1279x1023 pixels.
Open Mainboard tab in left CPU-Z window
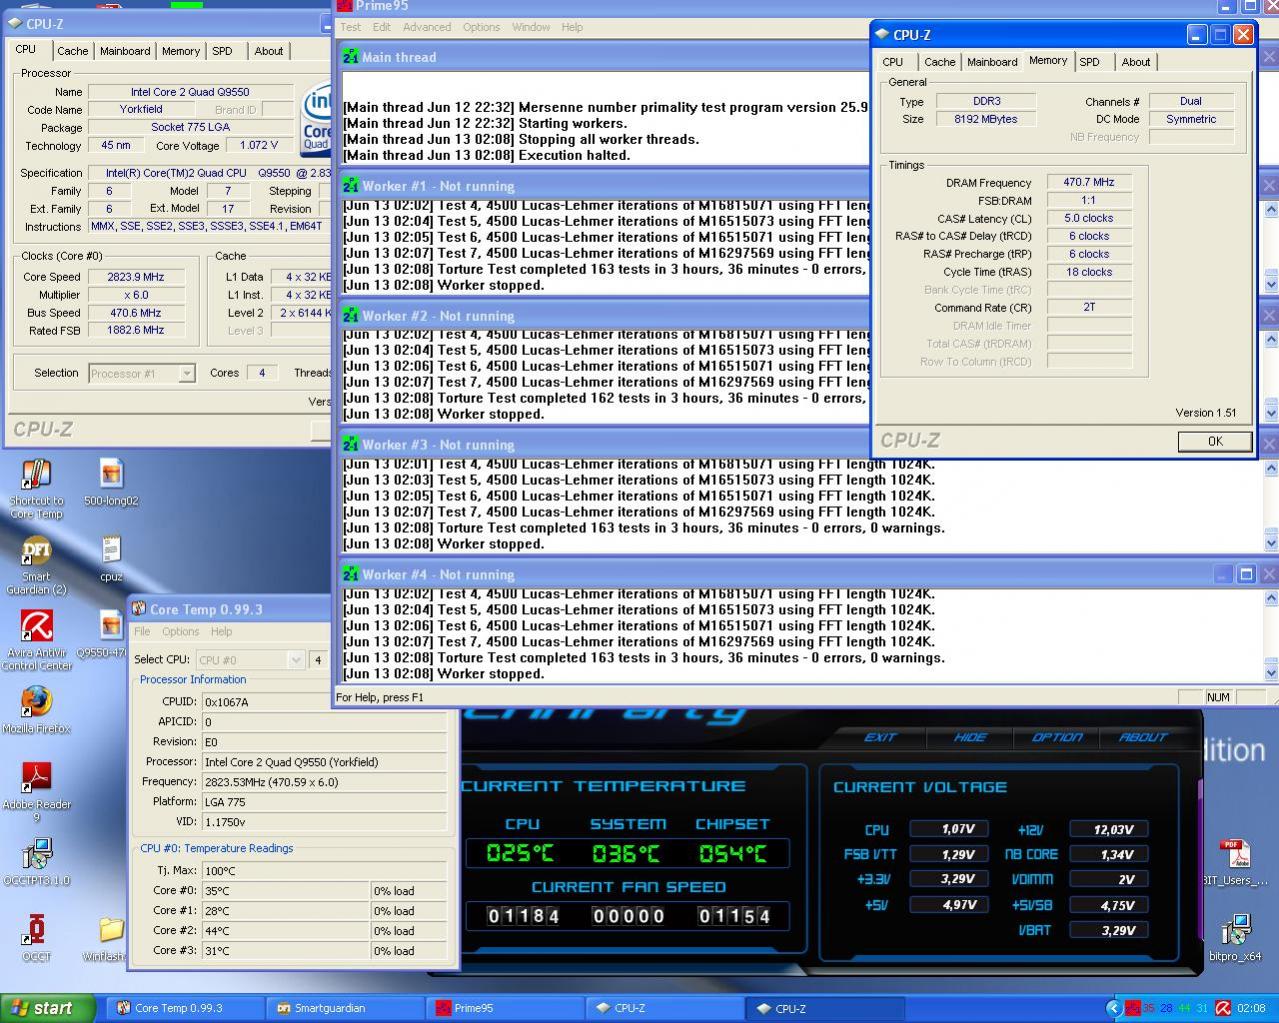click(x=125, y=51)
